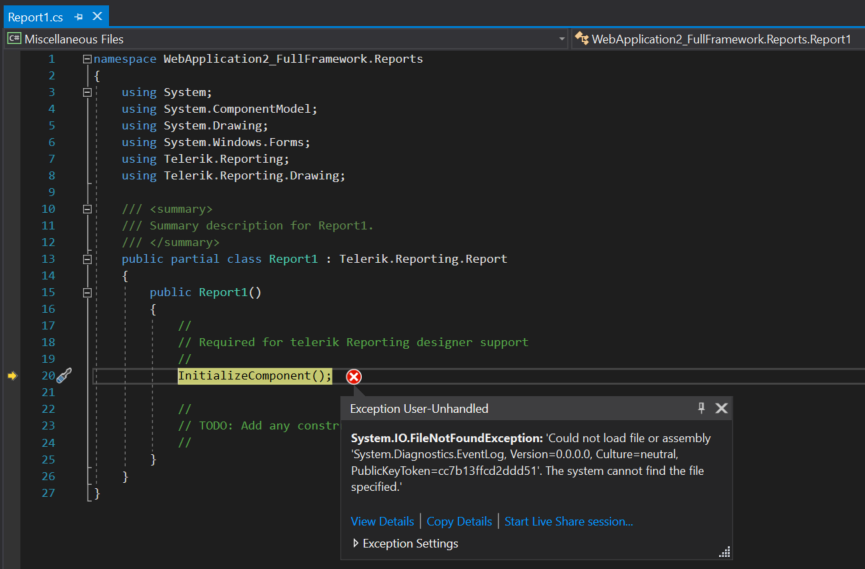
Task: Click the yellow execution pointer arrow
Action: (12, 375)
